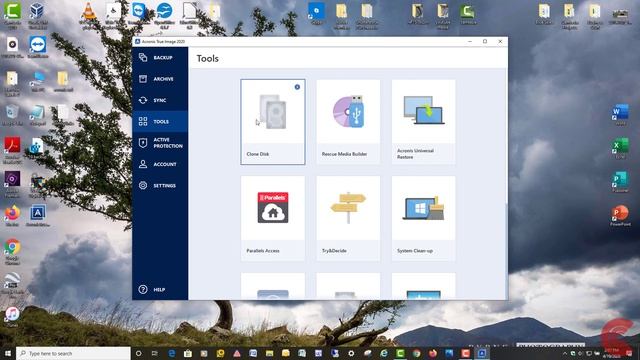
Task: Click the Windows Start button
Action: click(8, 353)
